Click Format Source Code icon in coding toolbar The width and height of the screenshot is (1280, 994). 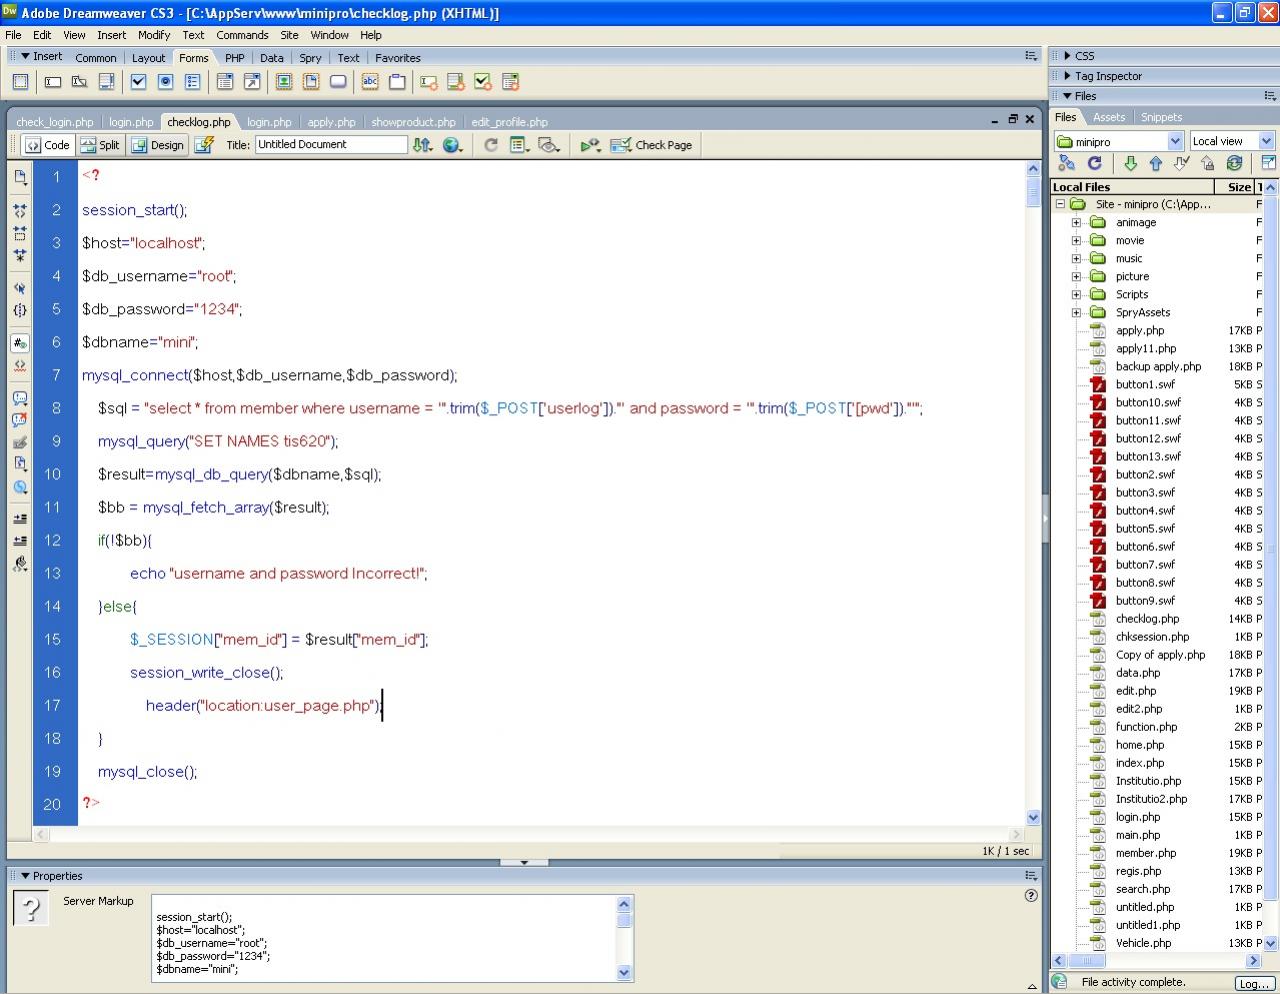[20, 563]
